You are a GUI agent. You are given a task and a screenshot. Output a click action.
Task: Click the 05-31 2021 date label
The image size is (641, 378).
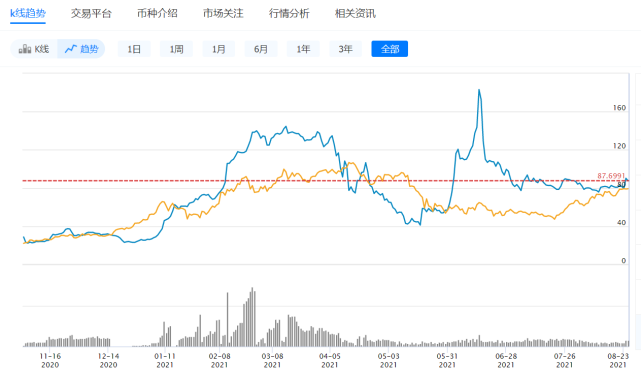pyautogui.click(x=447, y=360)
